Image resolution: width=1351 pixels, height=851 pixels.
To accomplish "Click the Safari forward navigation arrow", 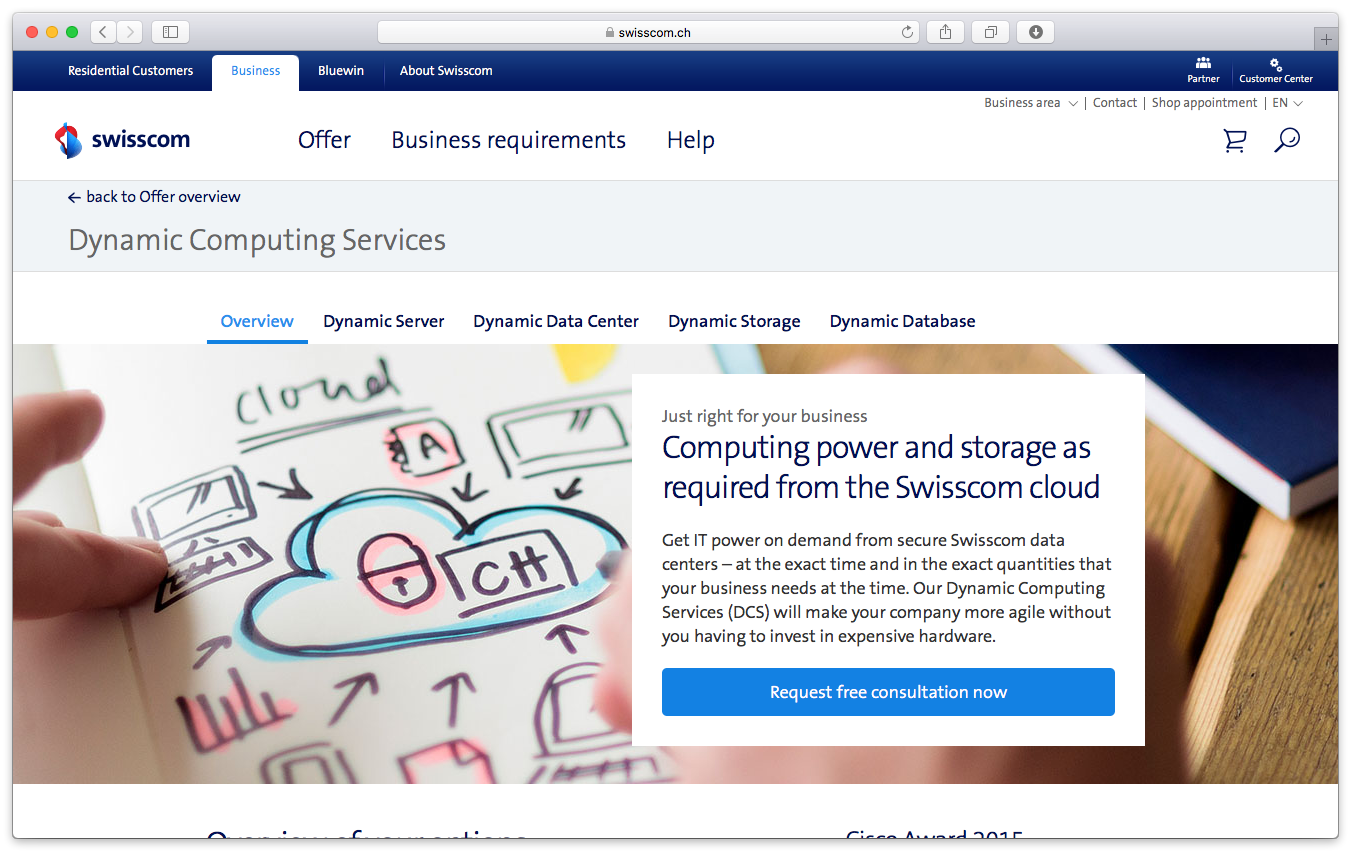I will coord(130,32).
